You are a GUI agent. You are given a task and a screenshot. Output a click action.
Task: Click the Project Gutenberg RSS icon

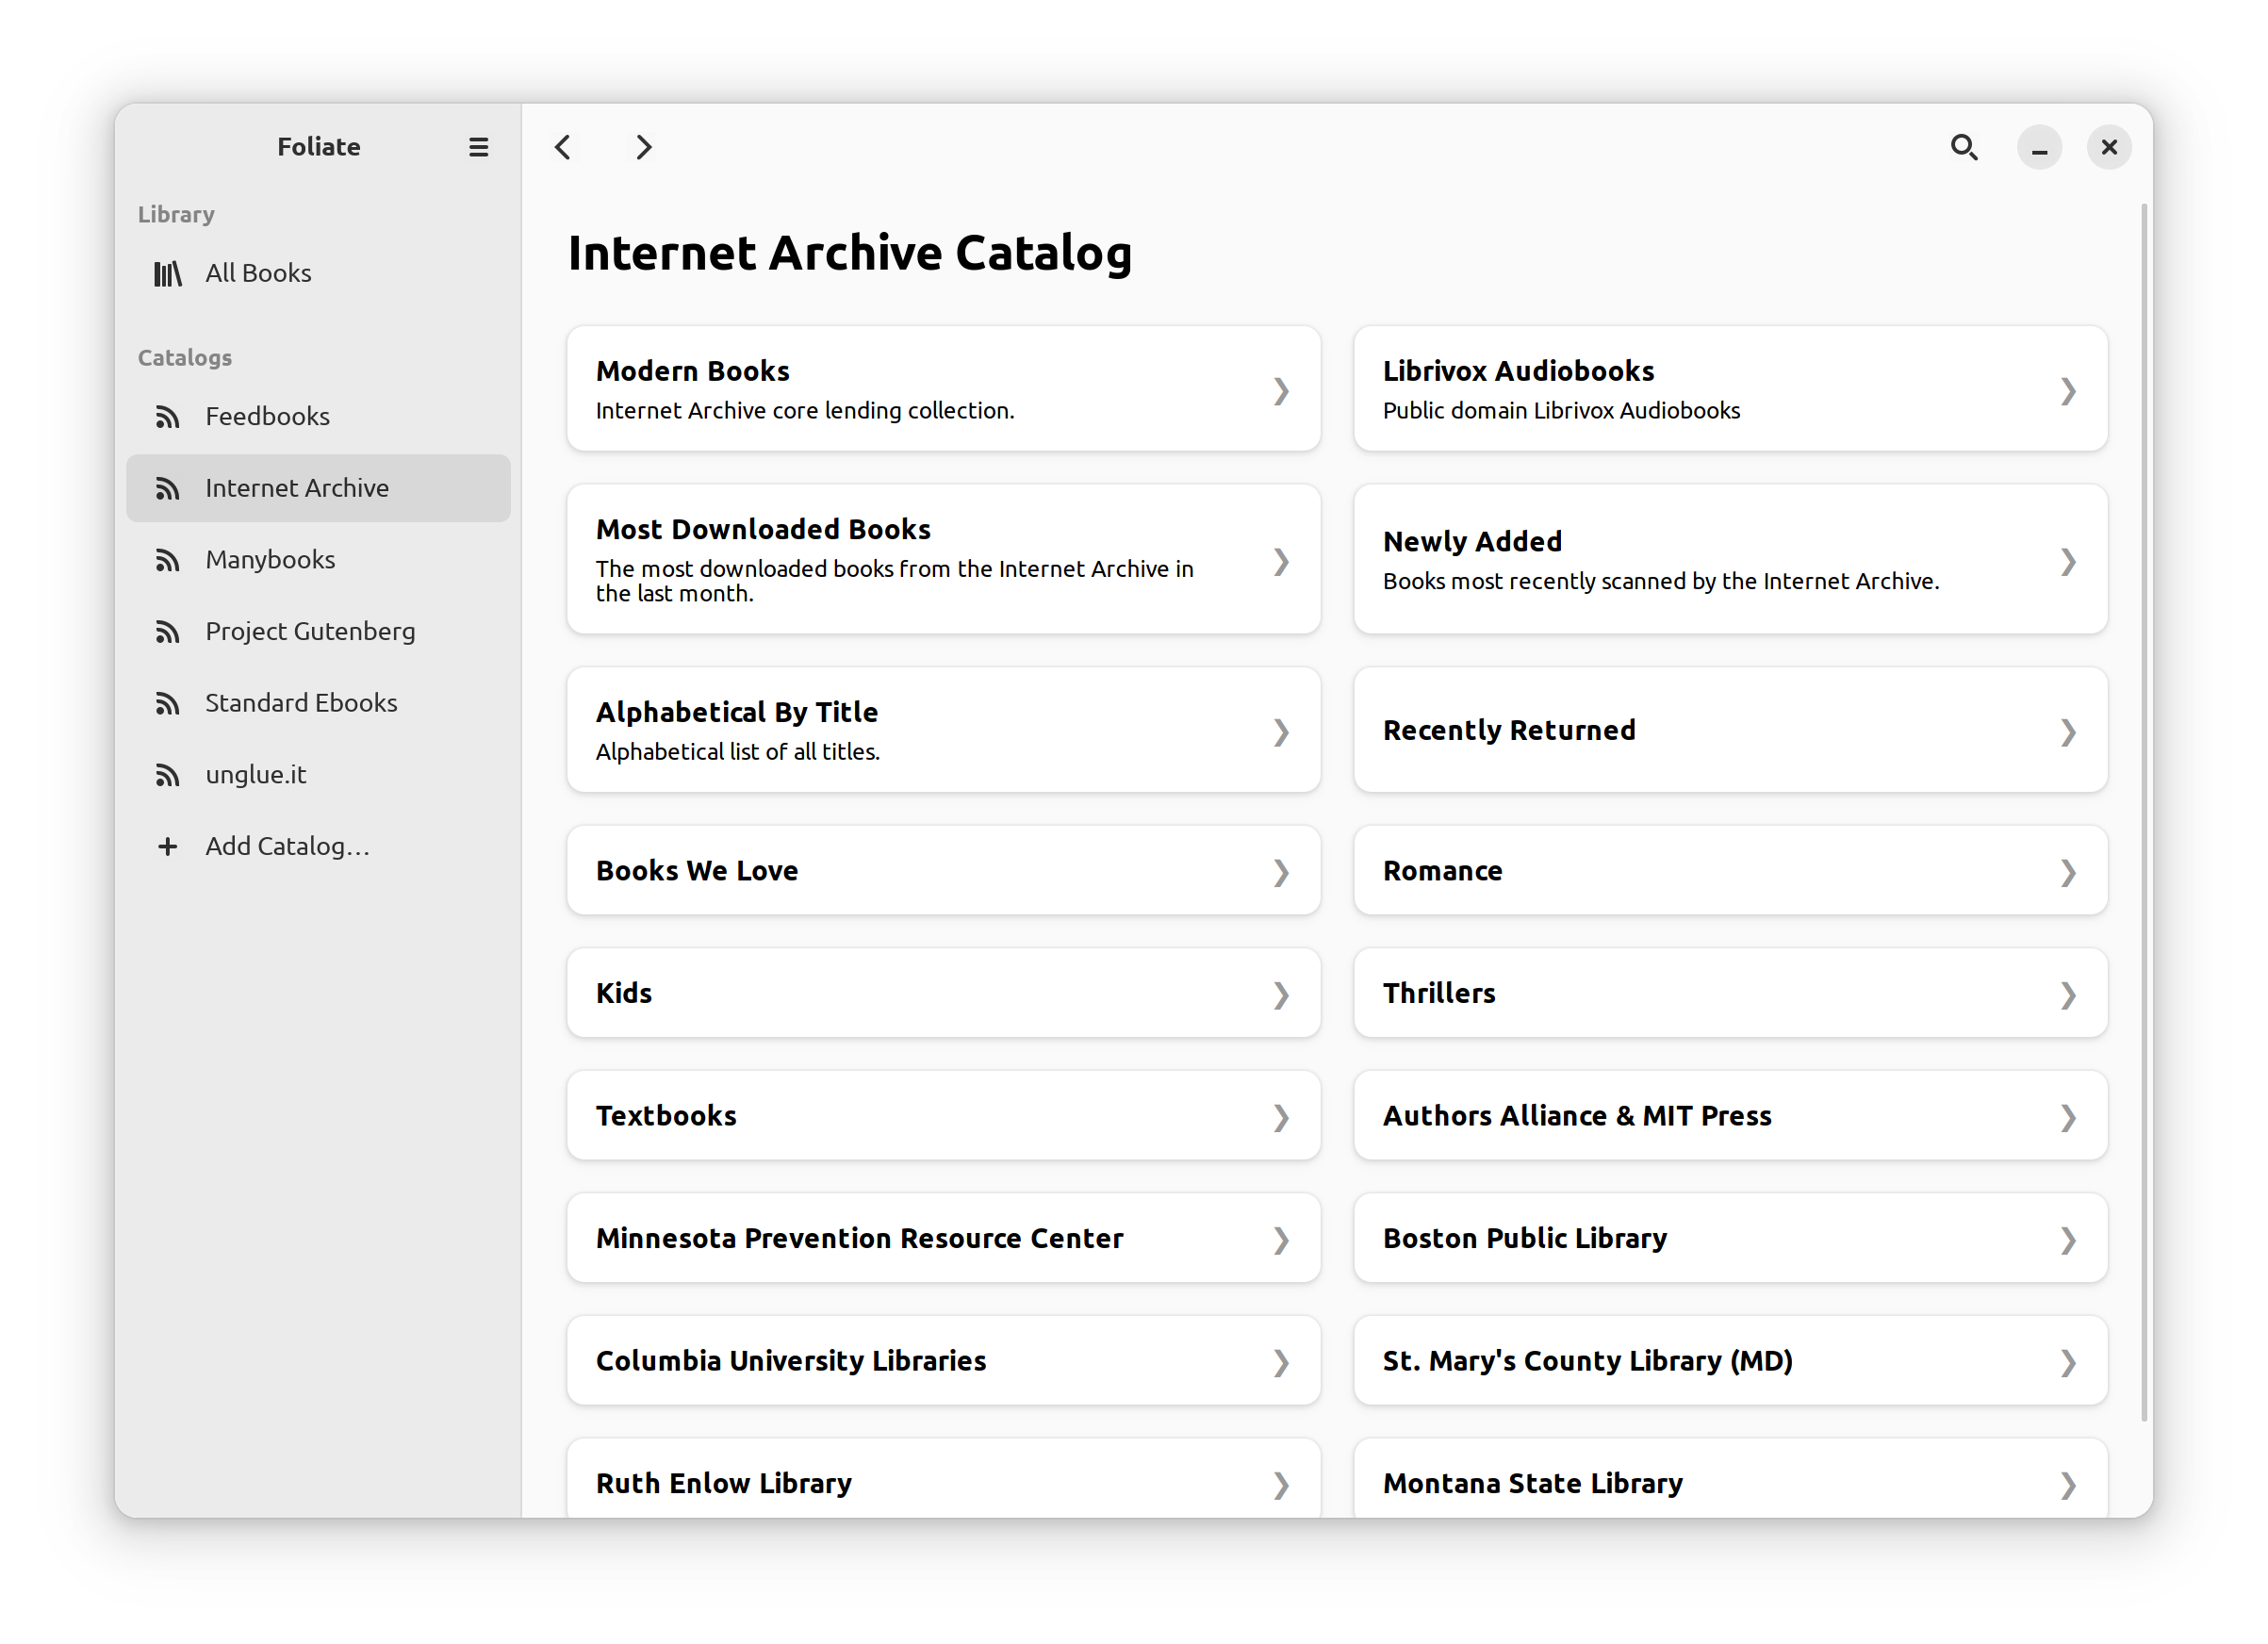click(166, 631)
